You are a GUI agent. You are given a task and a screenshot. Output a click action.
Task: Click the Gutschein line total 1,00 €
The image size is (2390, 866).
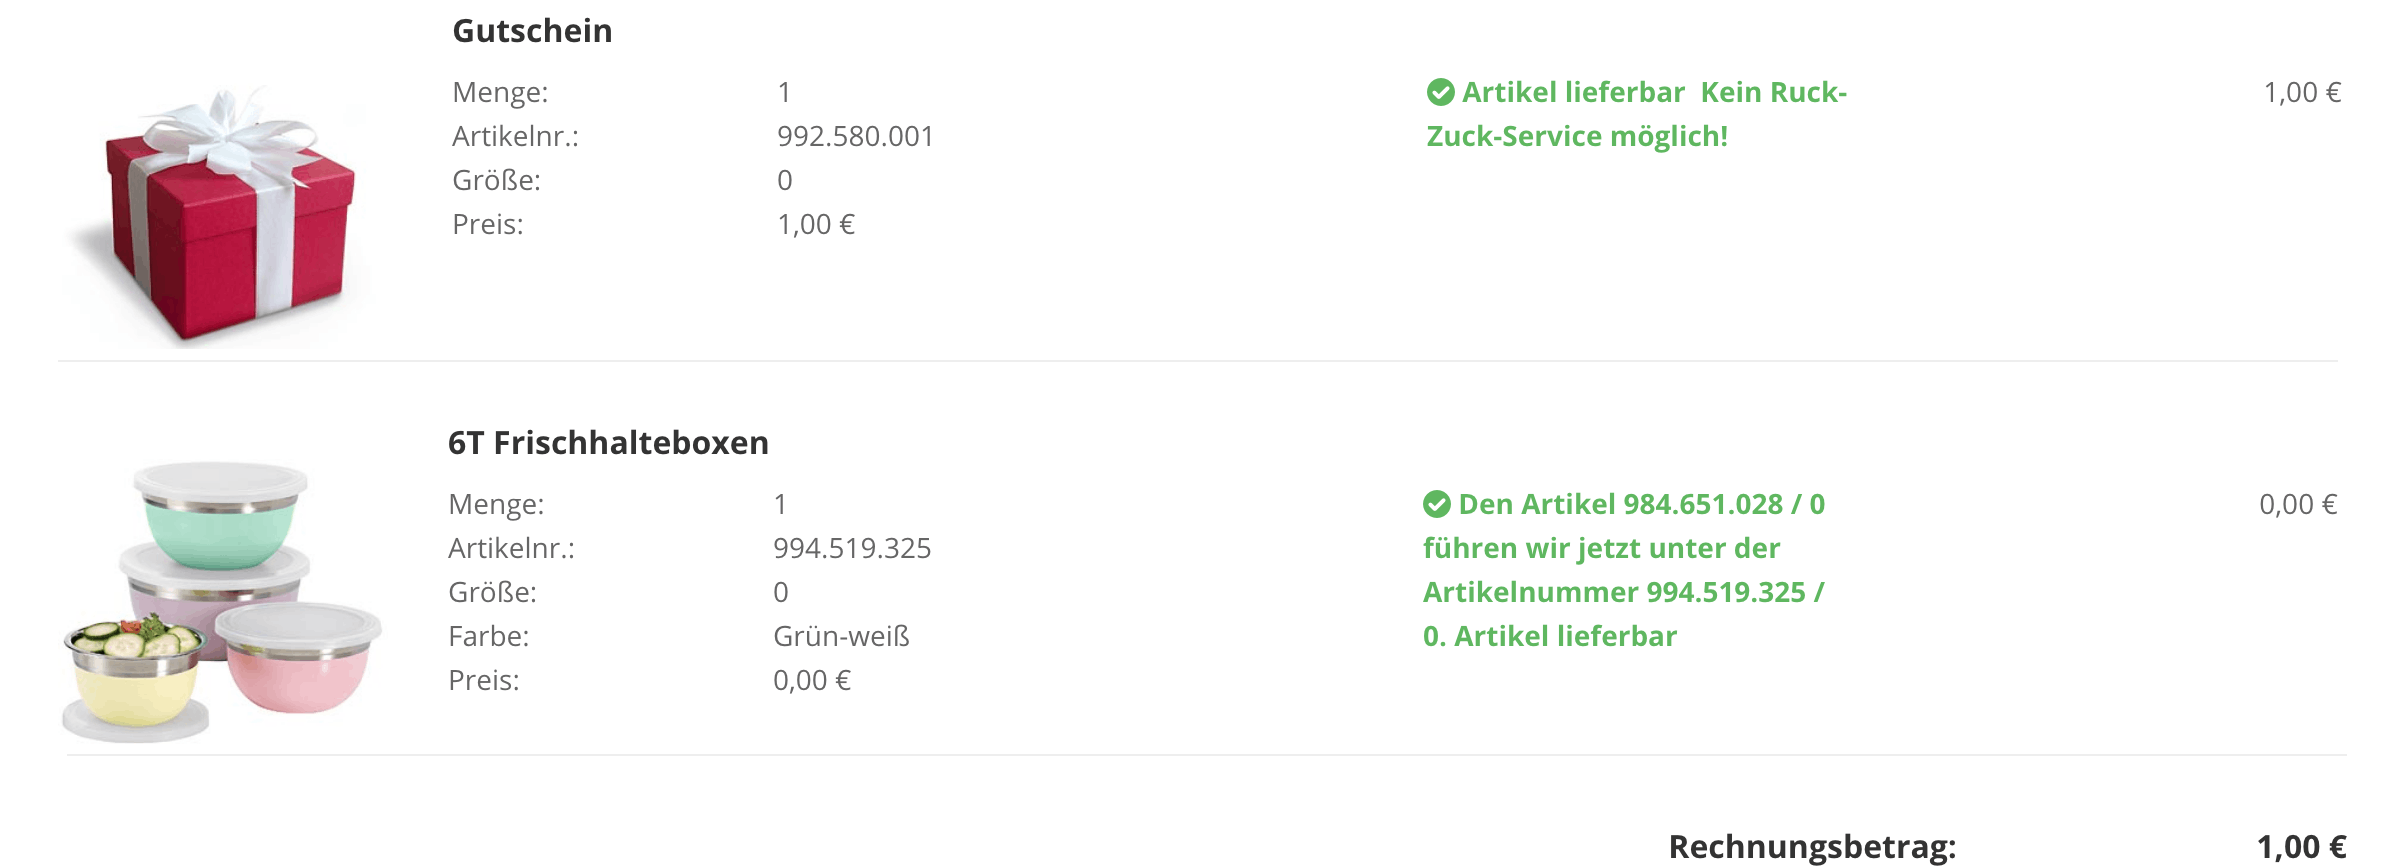(x=2302, y=93)
